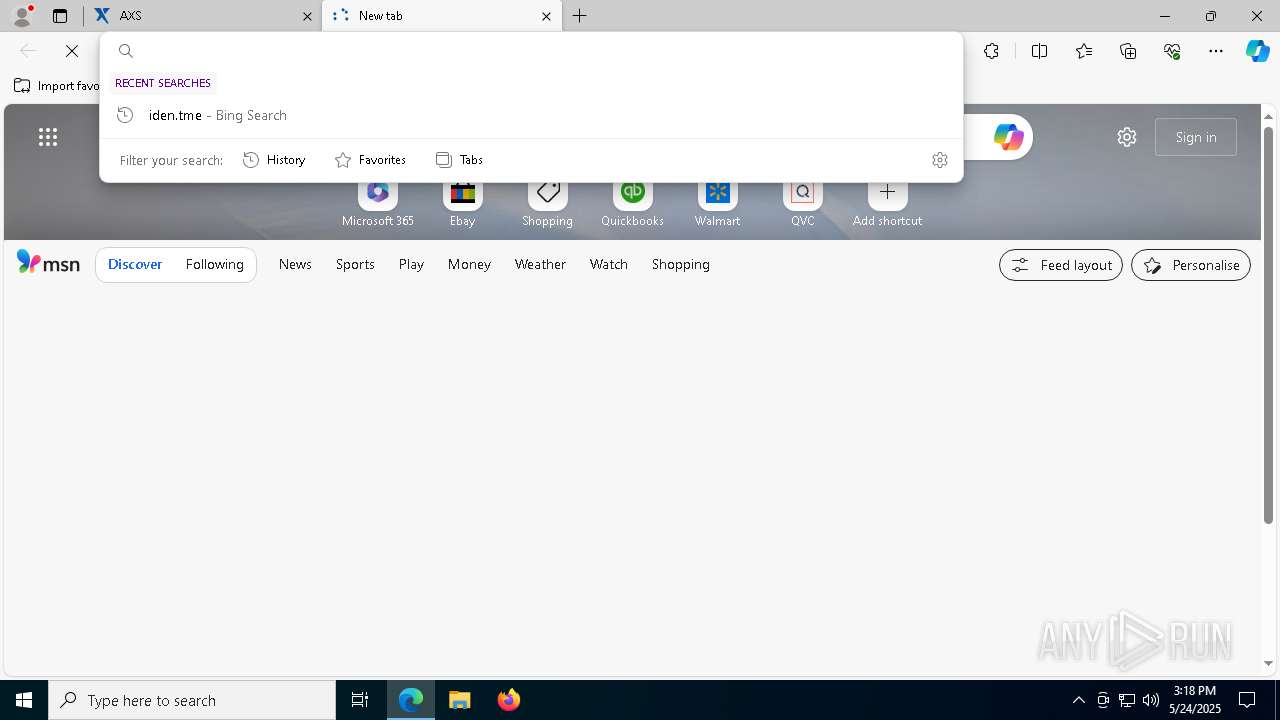Stop loading the page
The width and height of the screenshot is (1280, 720).
[x=72, y=51]
